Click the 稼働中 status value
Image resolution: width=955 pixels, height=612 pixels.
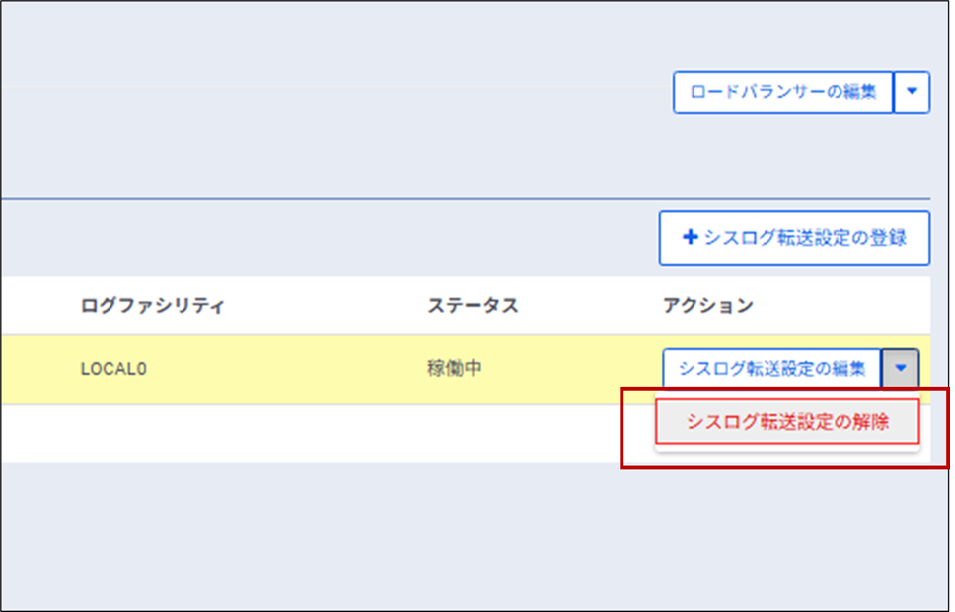tap(454, 369)
